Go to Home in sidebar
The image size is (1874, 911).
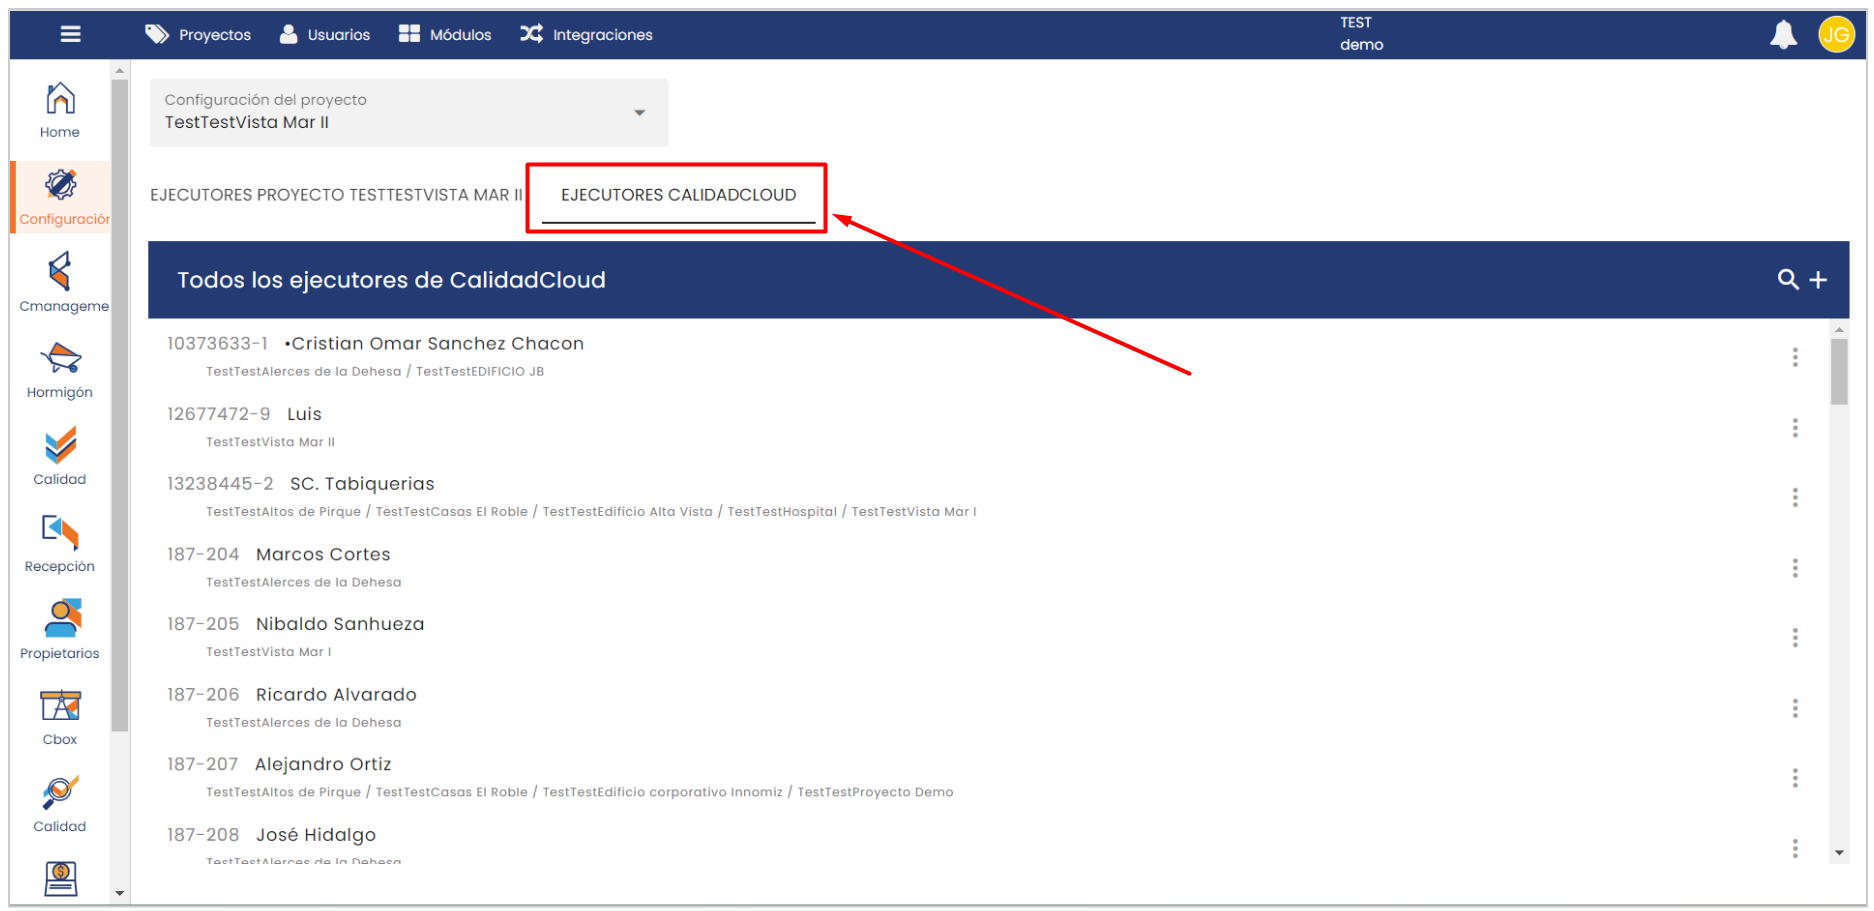pyautogui.click(x=60, y=110)
